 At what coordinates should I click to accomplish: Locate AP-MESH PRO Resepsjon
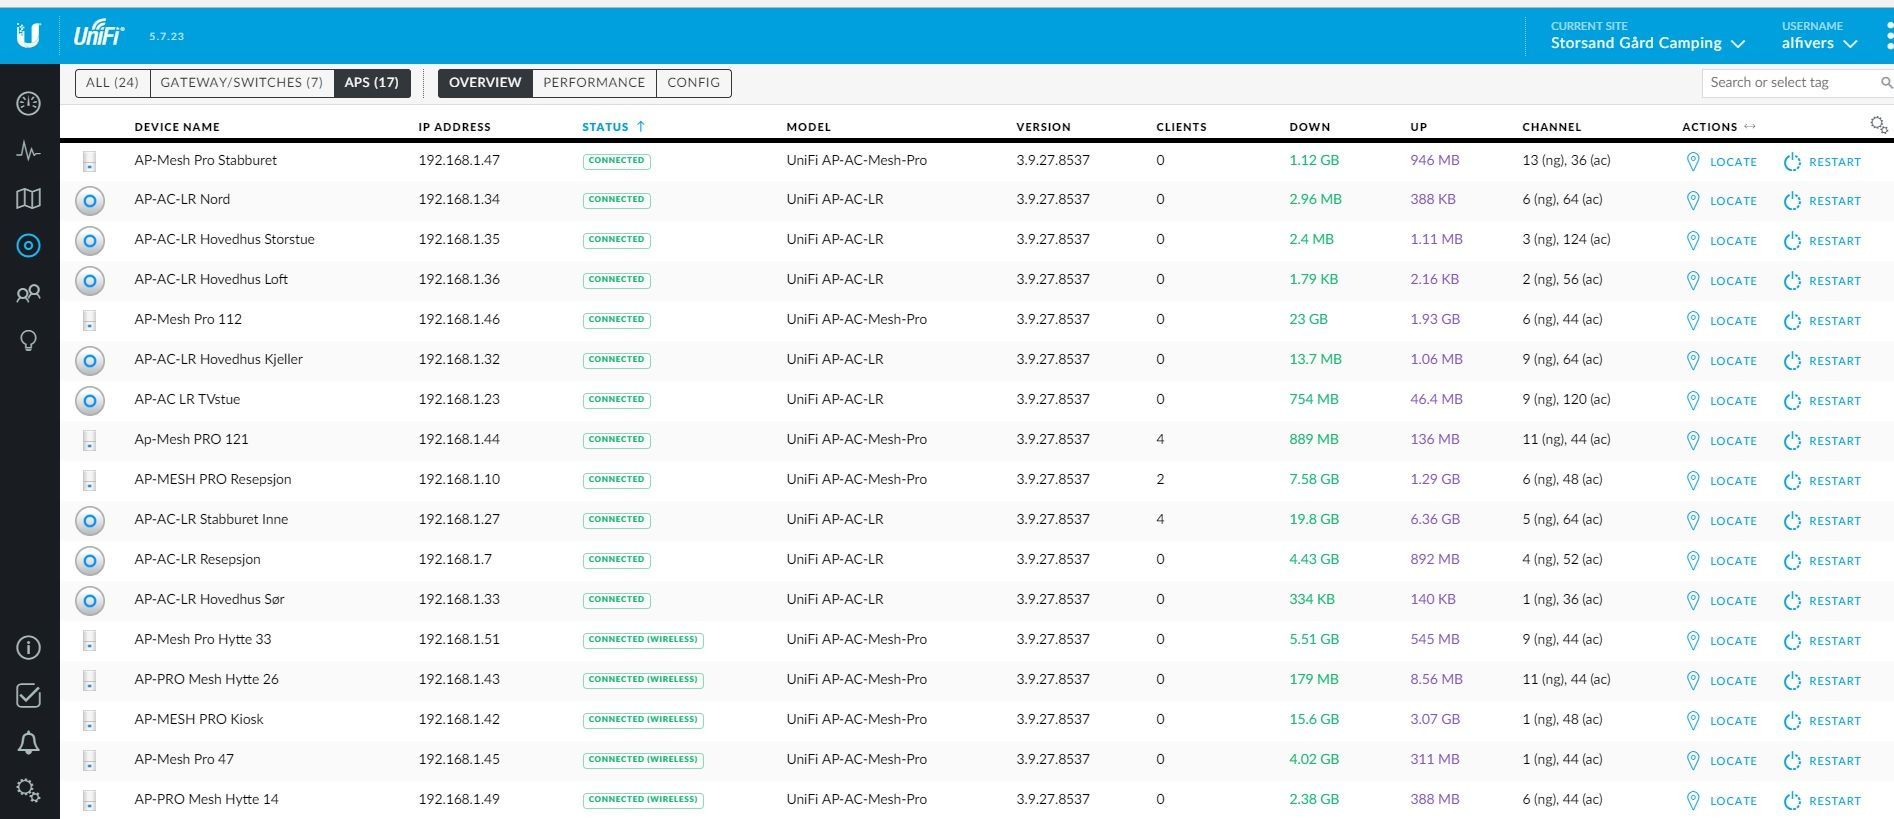(1721, 481)
